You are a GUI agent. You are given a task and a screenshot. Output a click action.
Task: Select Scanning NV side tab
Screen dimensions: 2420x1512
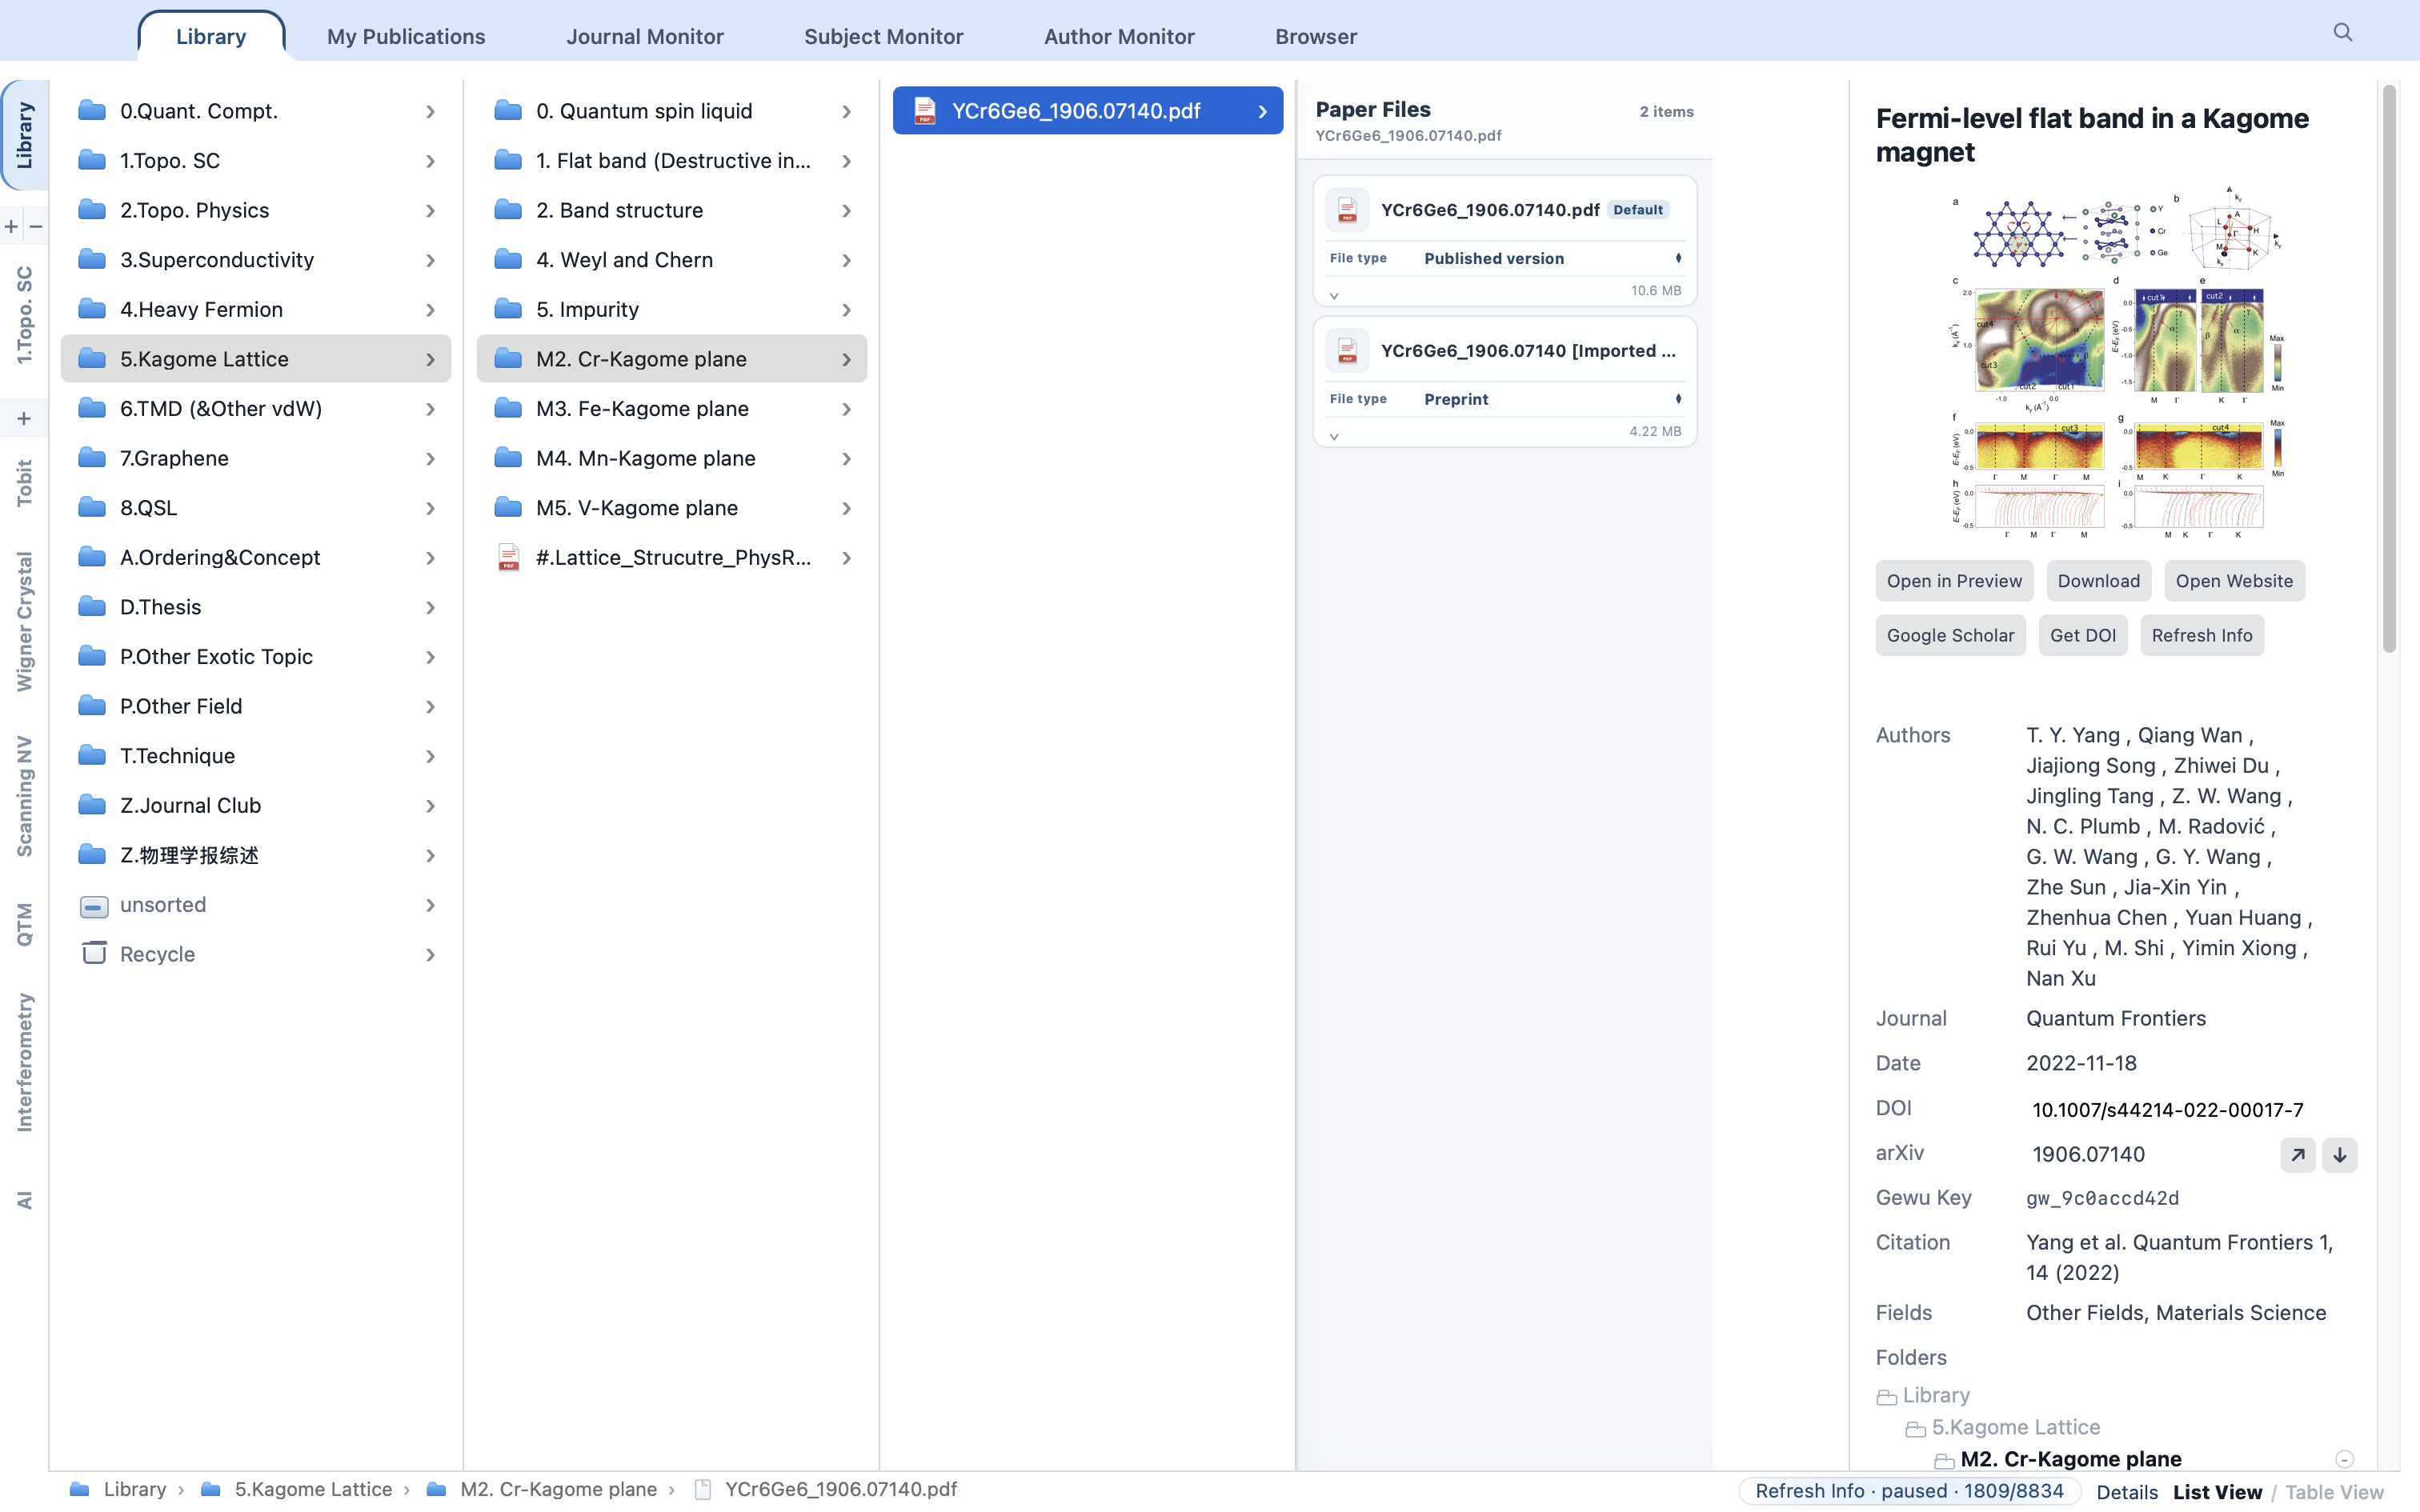(24, 797)
